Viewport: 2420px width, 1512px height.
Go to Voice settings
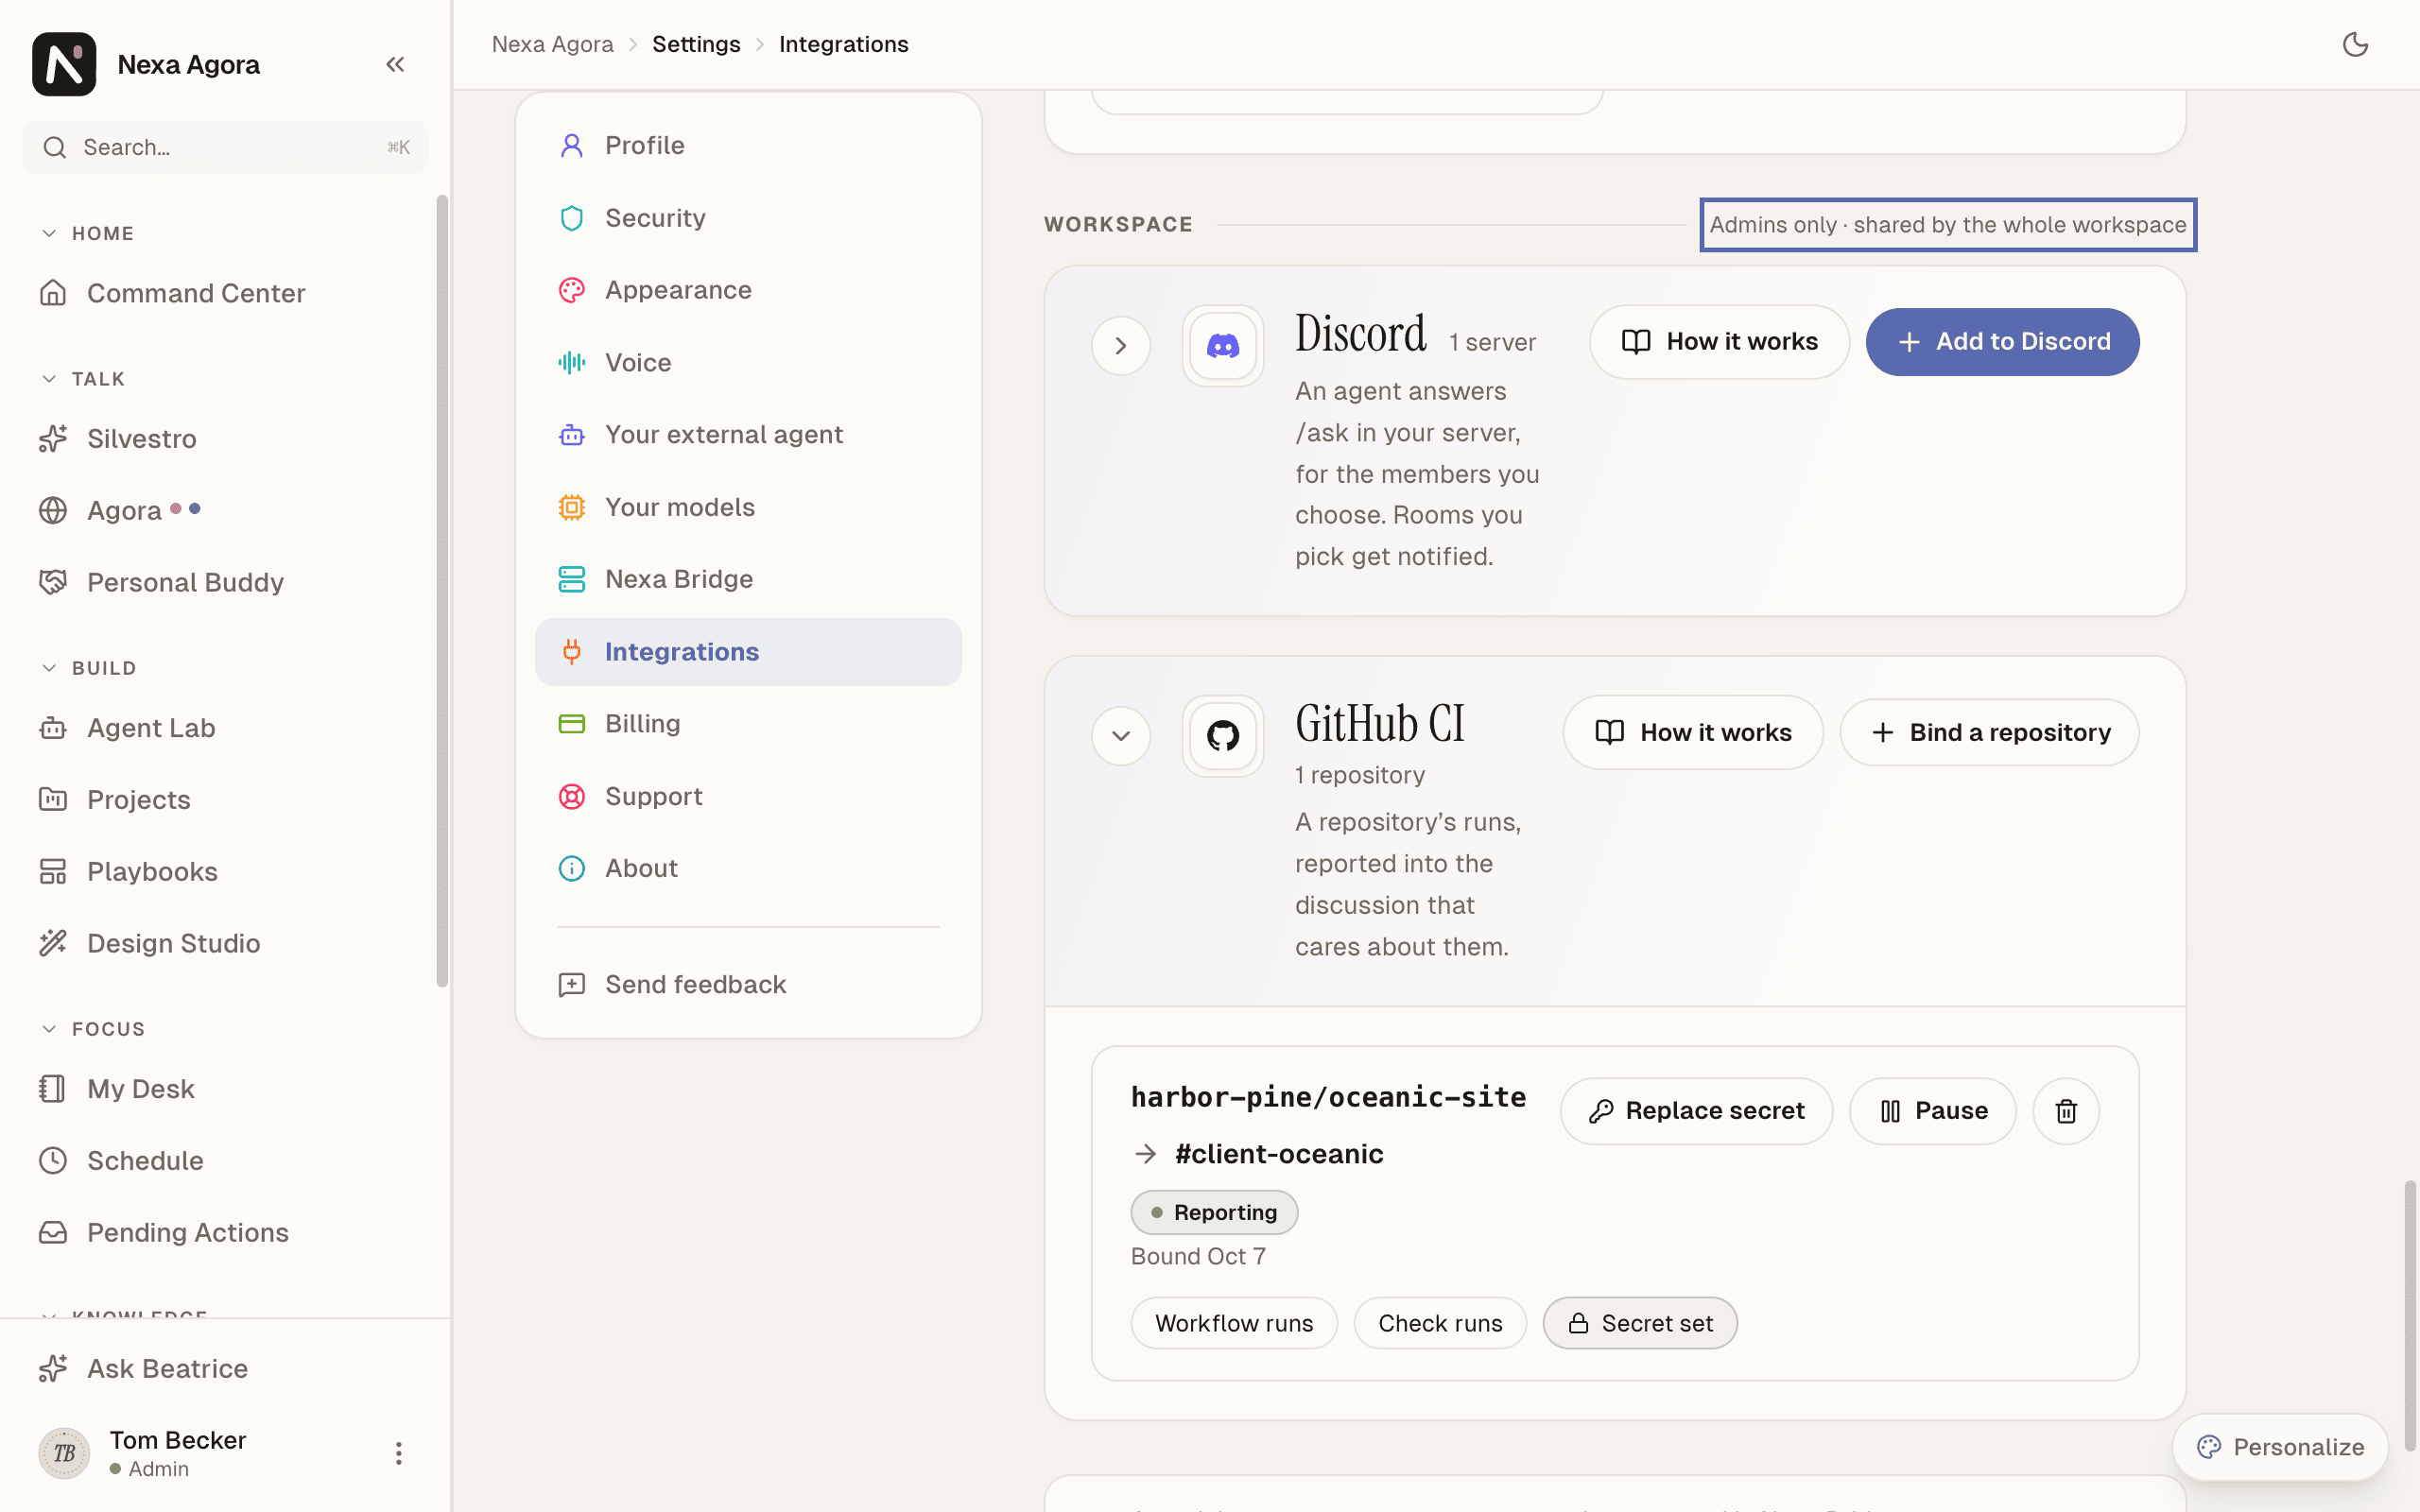tap(748, 362)
